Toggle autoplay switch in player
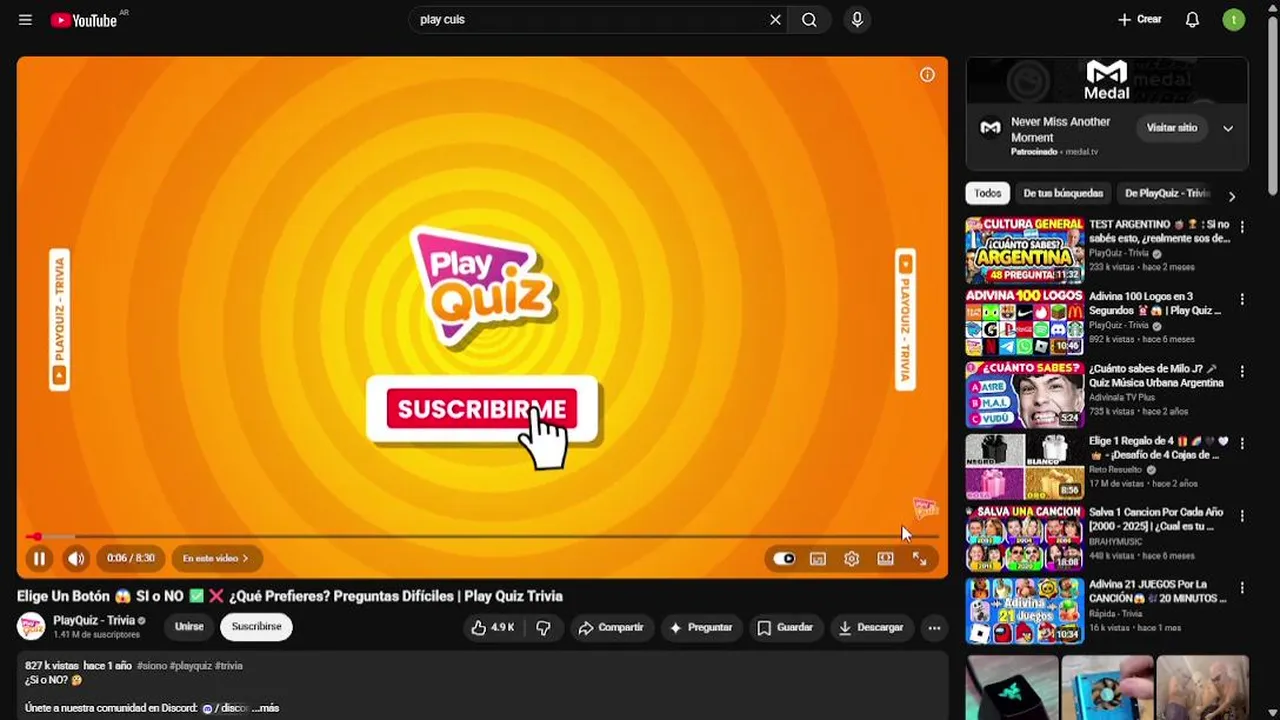Viewport: 1280px width, 720px height. tap(784, 559)
